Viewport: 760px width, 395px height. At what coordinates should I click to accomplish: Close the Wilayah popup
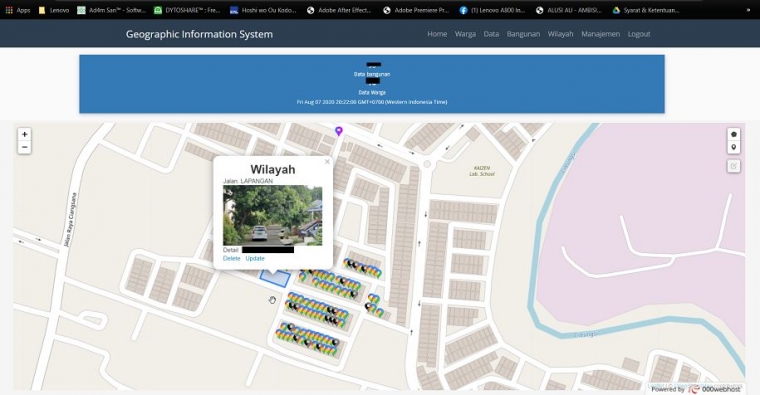(x=327, y=162)
